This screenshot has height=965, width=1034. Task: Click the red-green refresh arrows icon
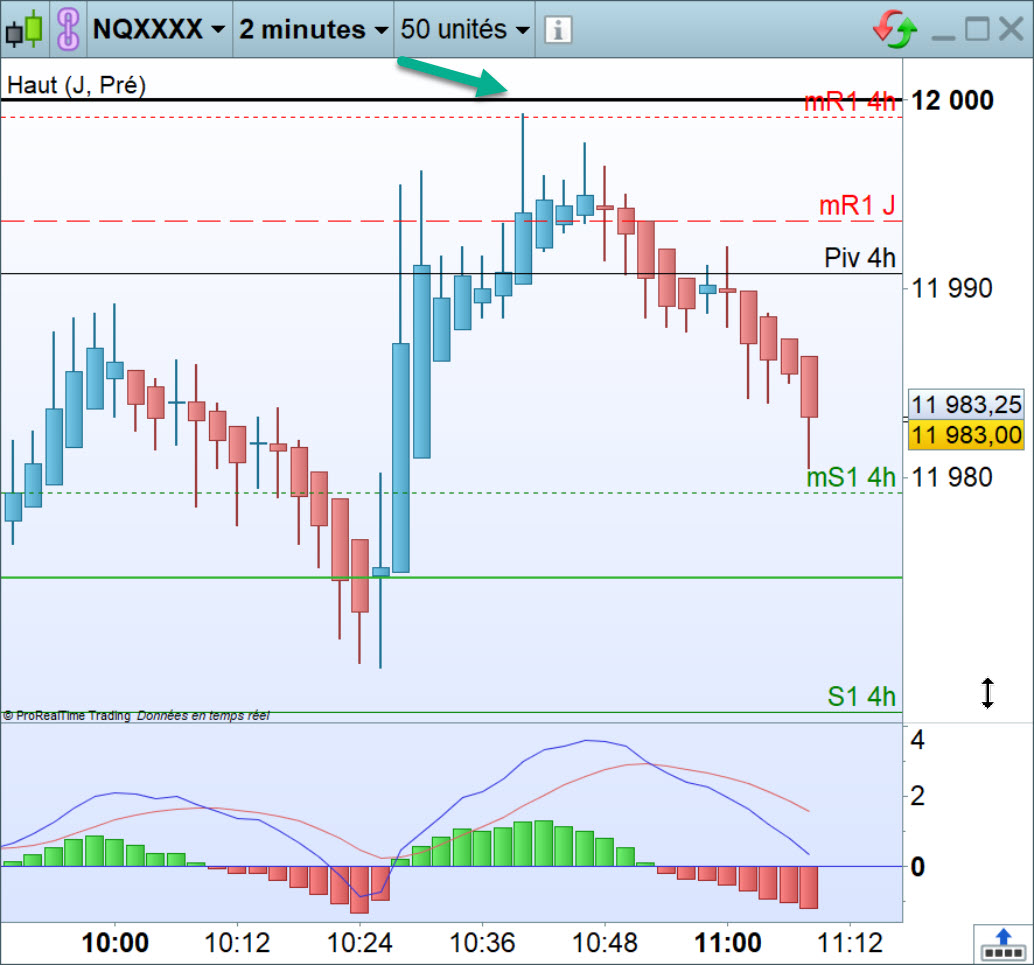895,29
